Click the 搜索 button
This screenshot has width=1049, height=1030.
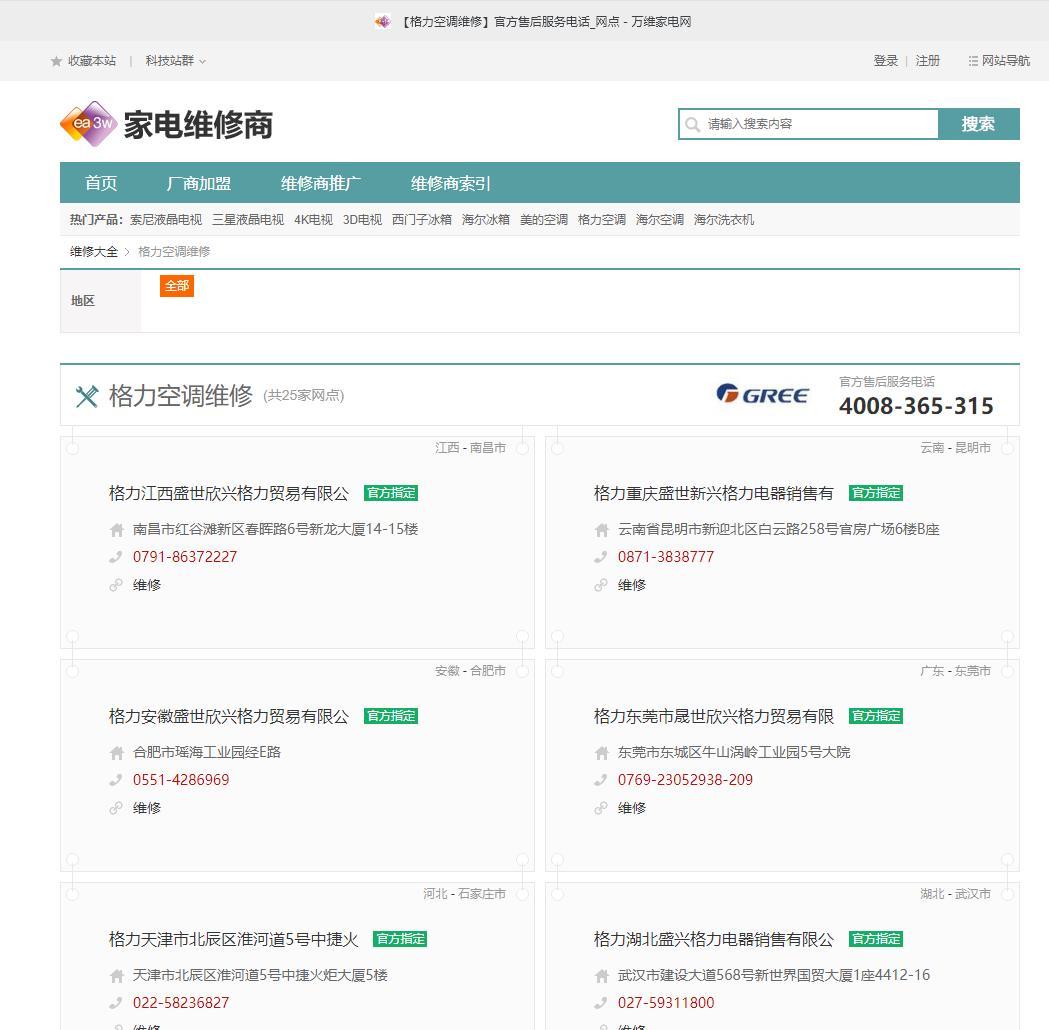[x=978, y=124]
